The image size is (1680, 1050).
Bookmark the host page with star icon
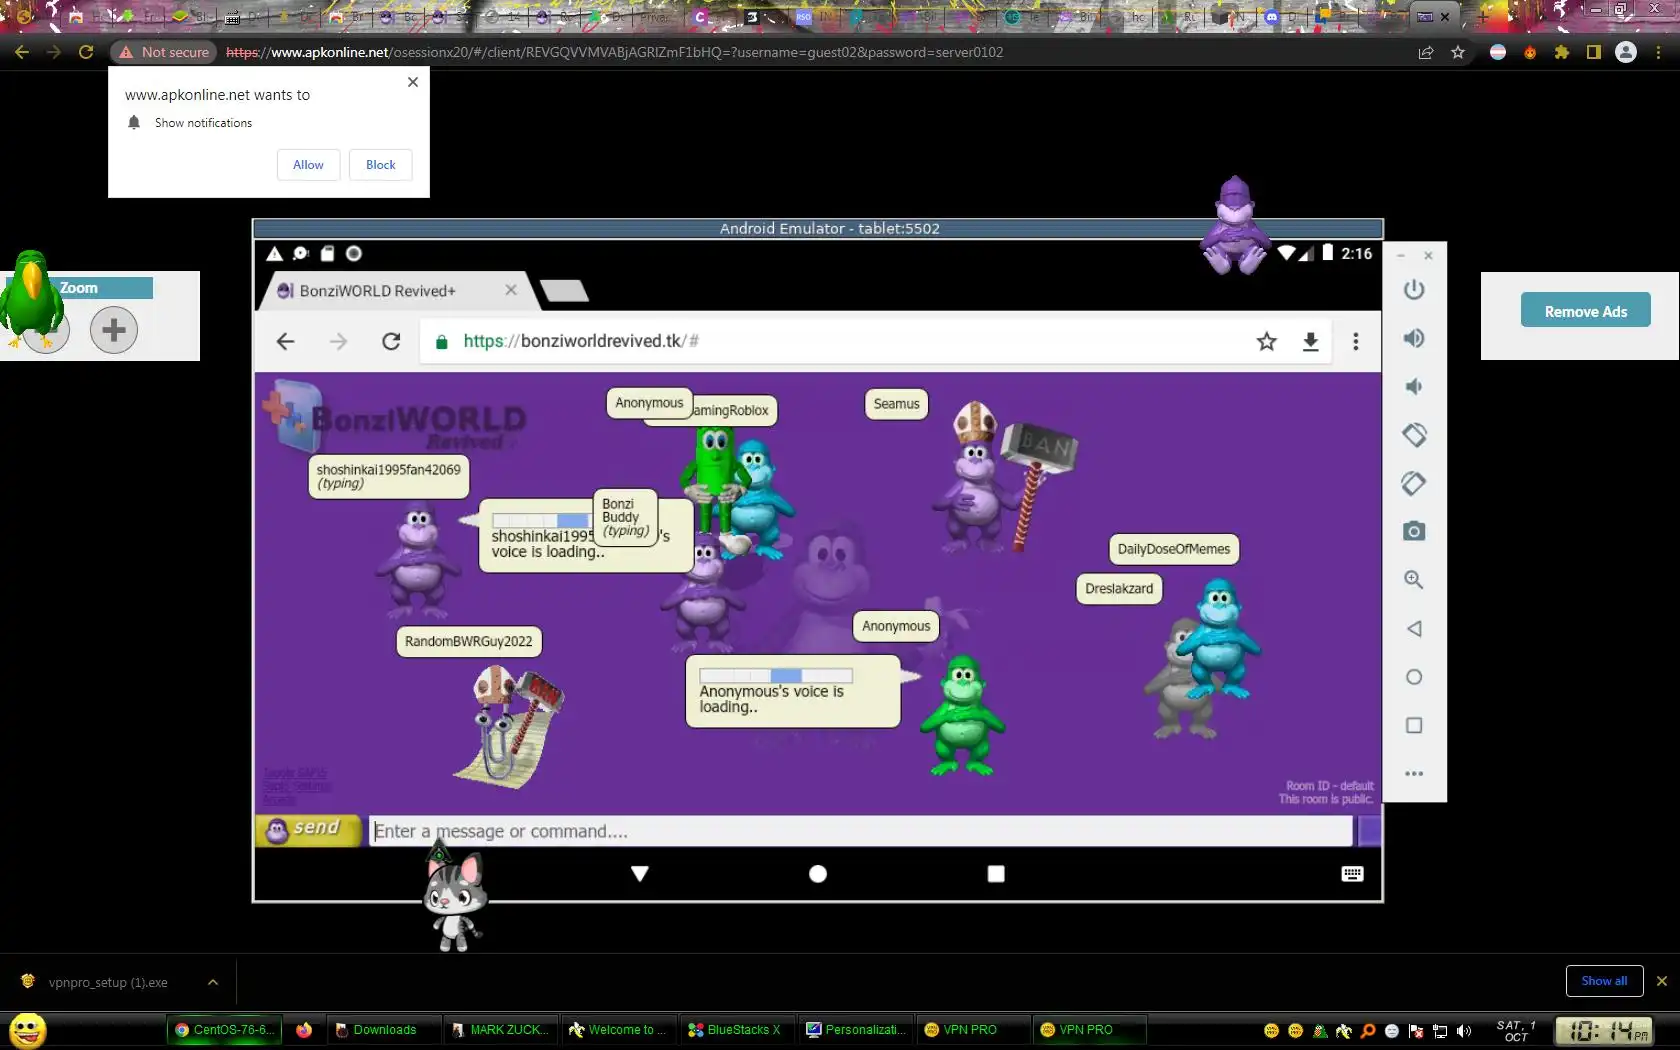click(1458, 52)
